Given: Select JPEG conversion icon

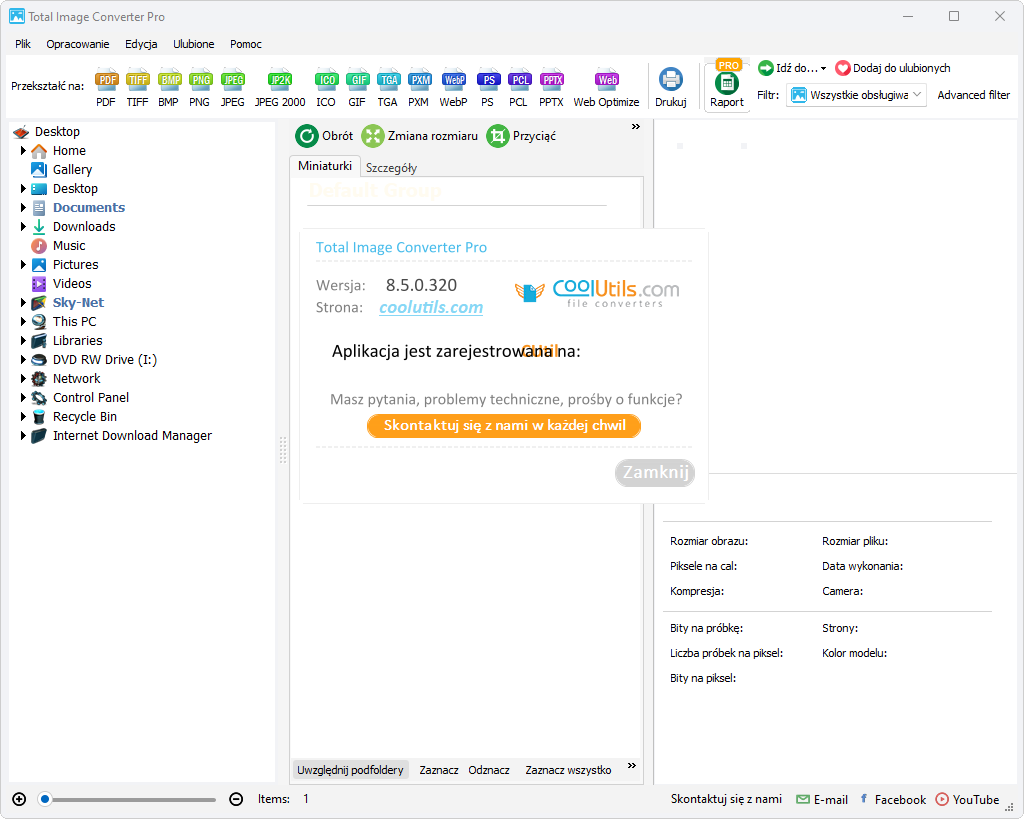Looking at the screenshot, I should [232, 87].
